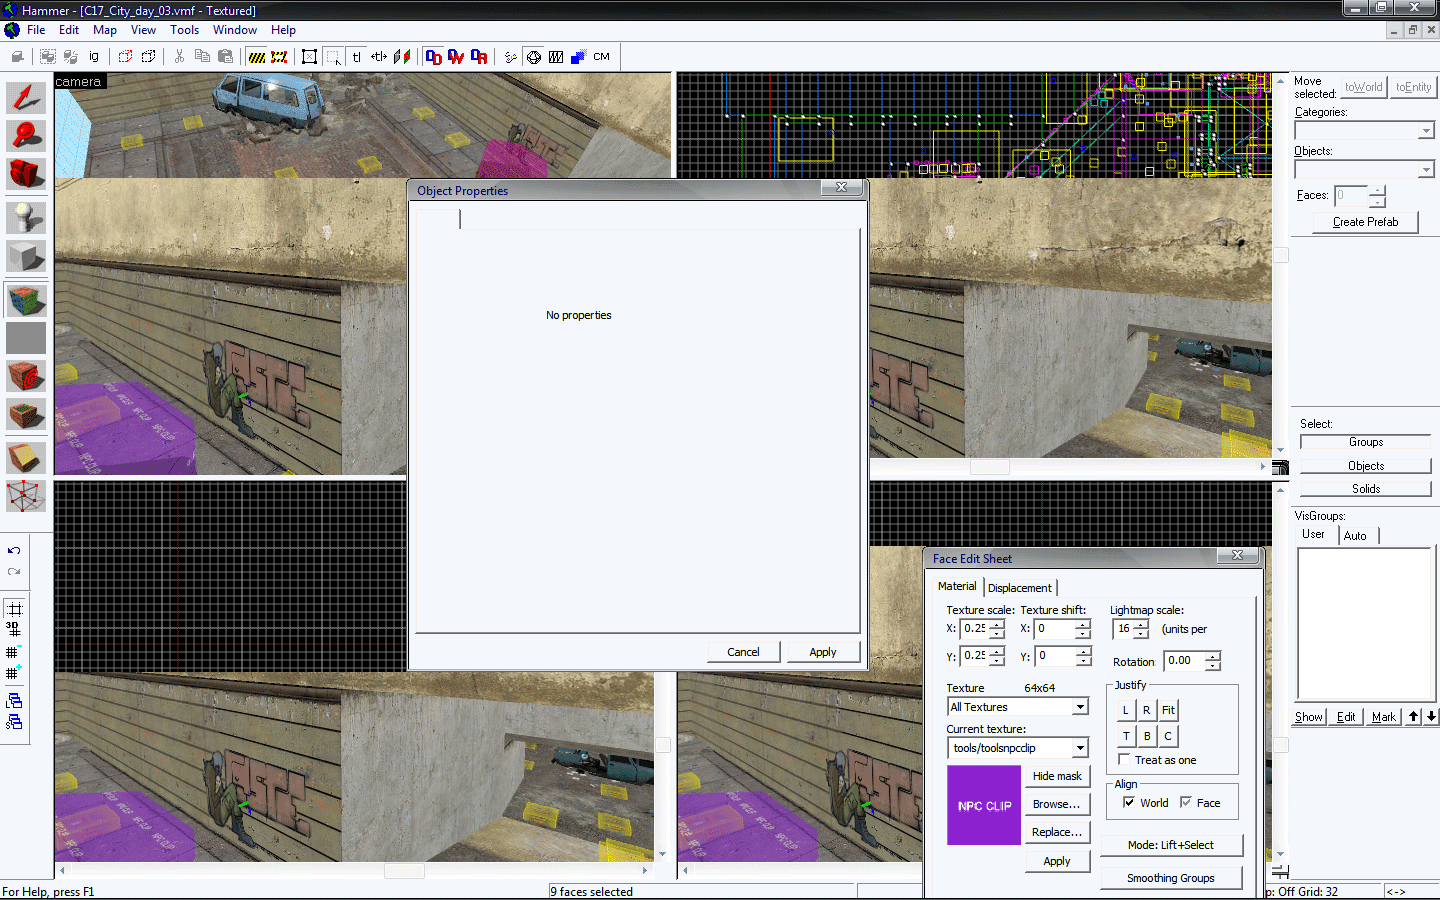Select the Apply Decals tool
This screenshot has width=1440, height=900.
(x=26, y=377)
